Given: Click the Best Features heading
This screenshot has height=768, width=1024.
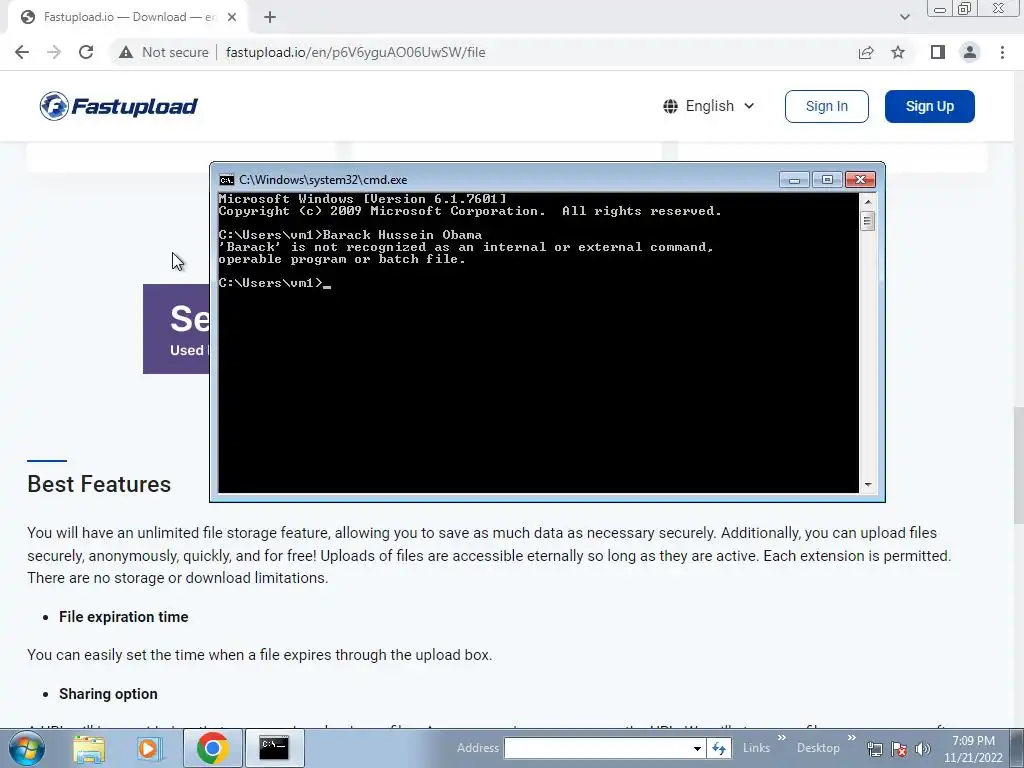Looking at the screenshot, I should 99,484.
